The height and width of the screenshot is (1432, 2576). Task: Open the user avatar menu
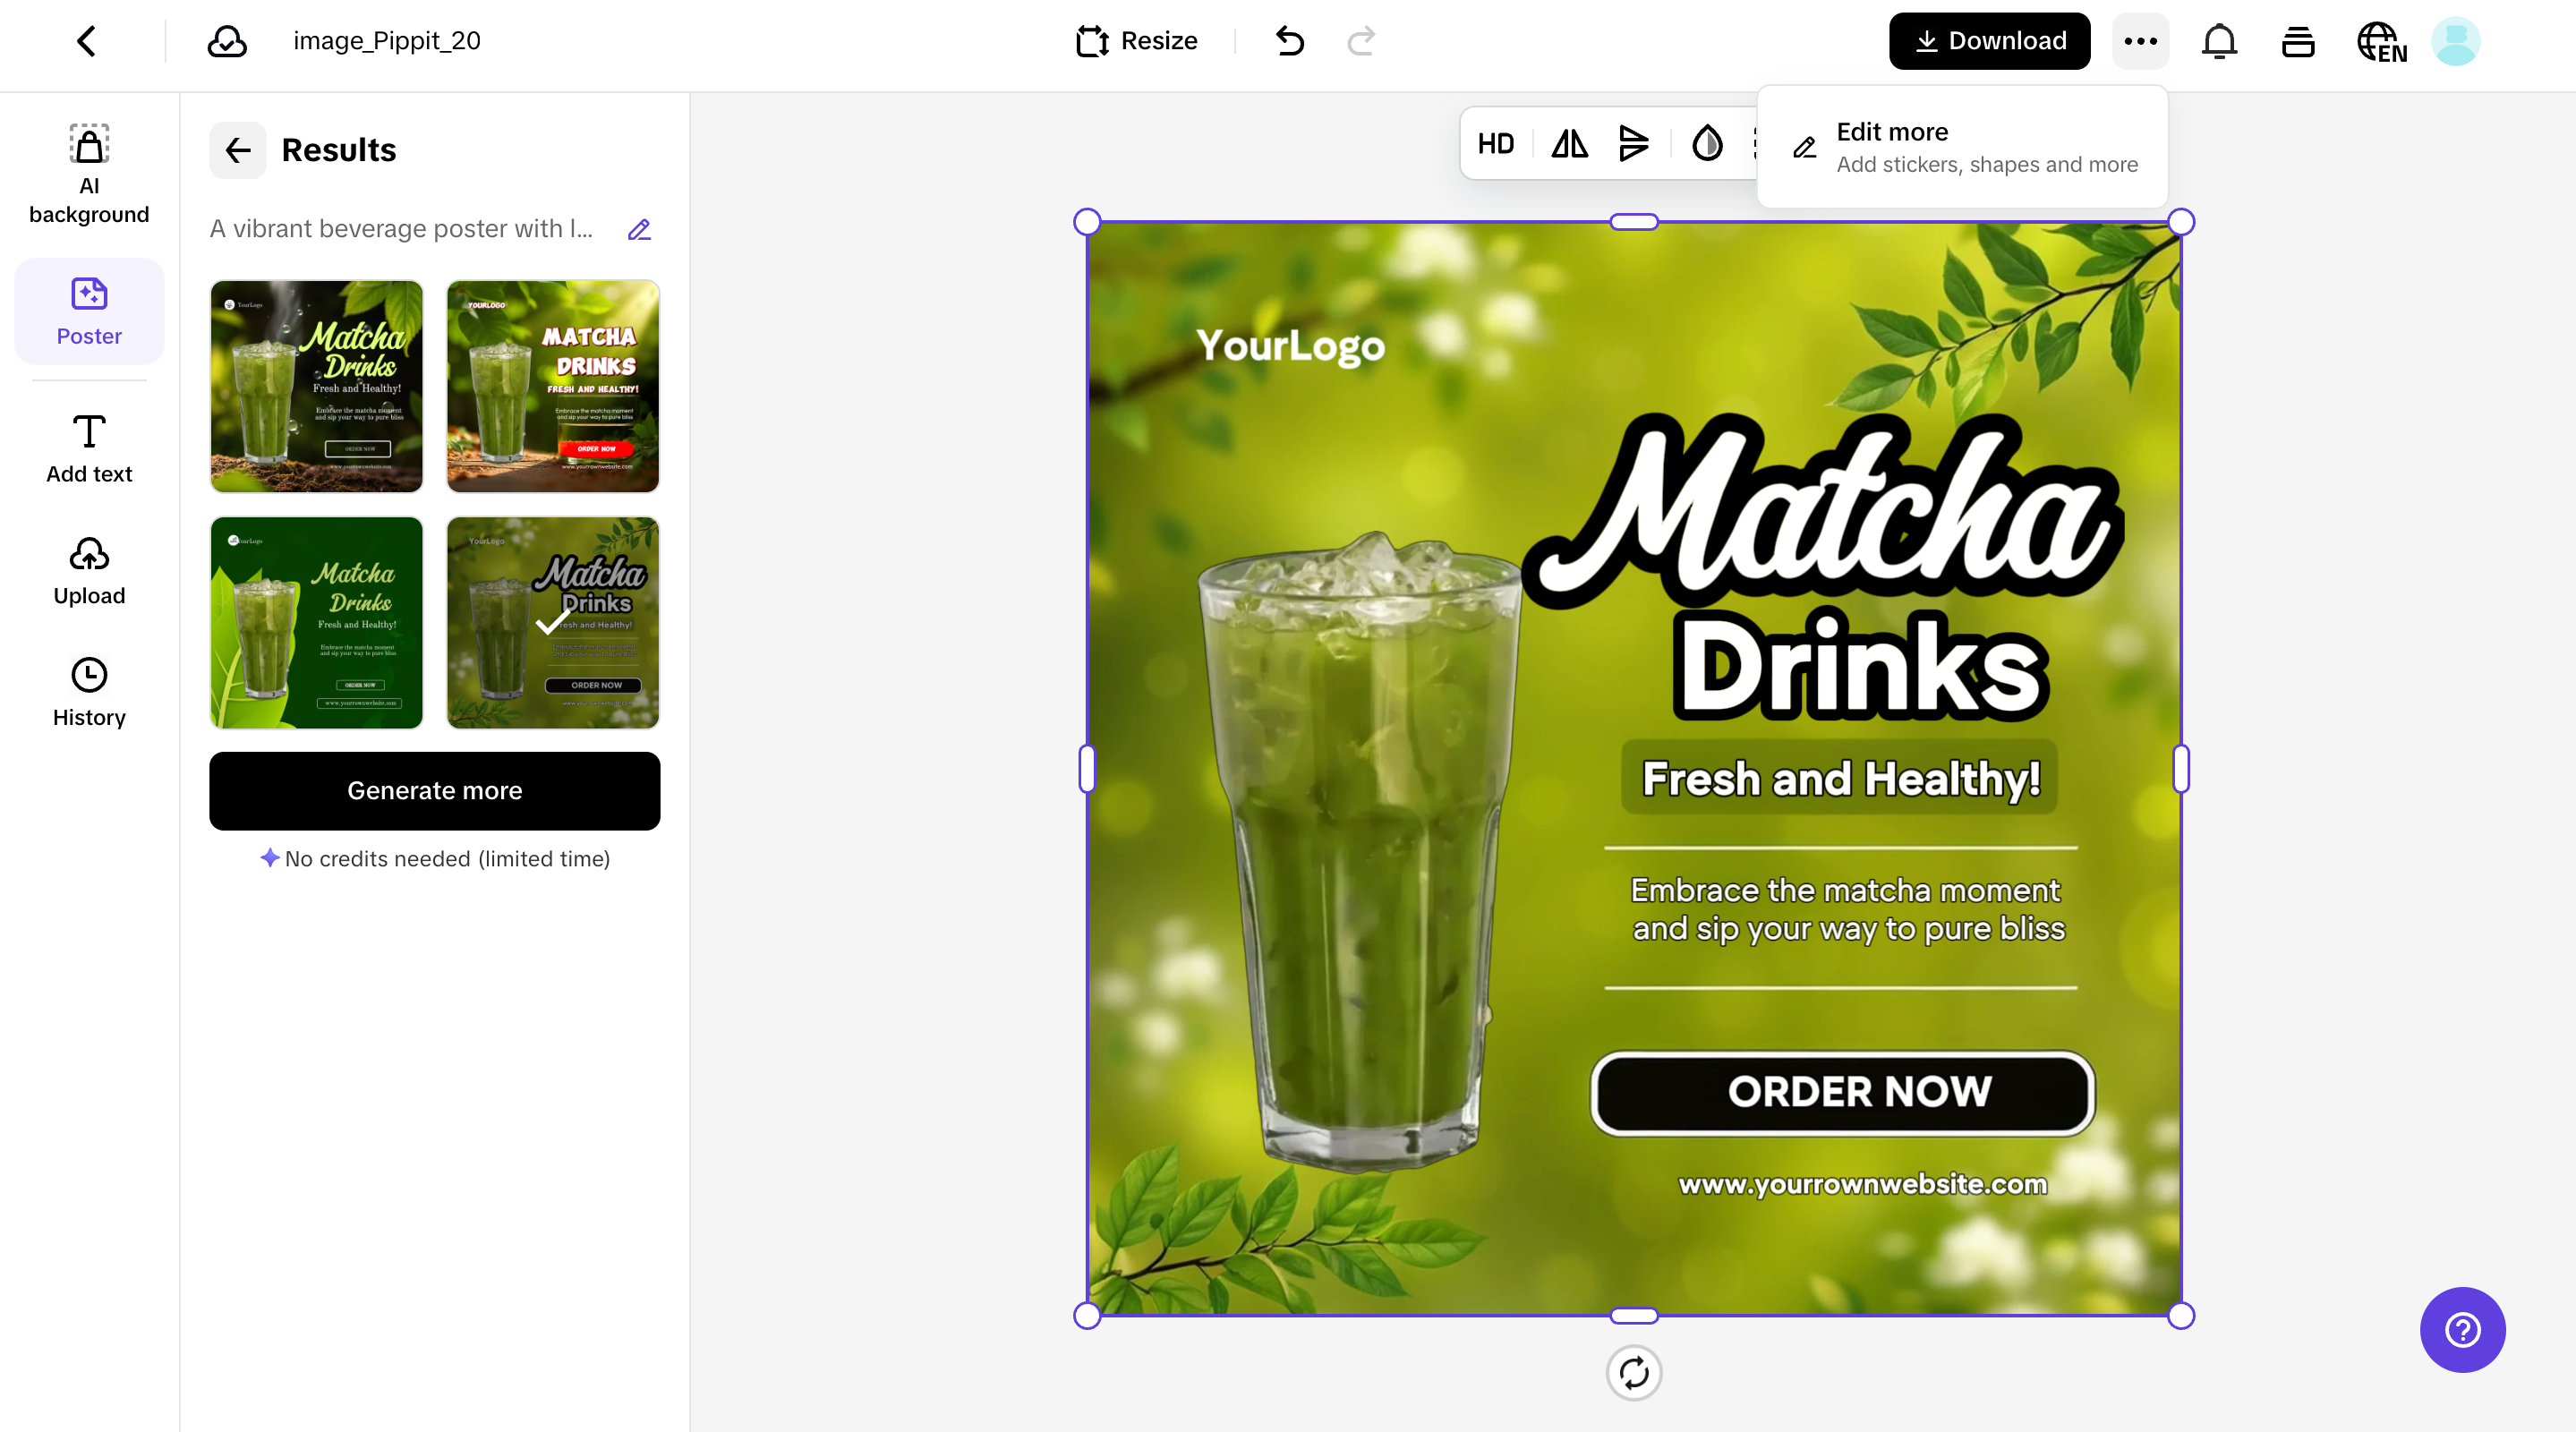point(2455,41)
